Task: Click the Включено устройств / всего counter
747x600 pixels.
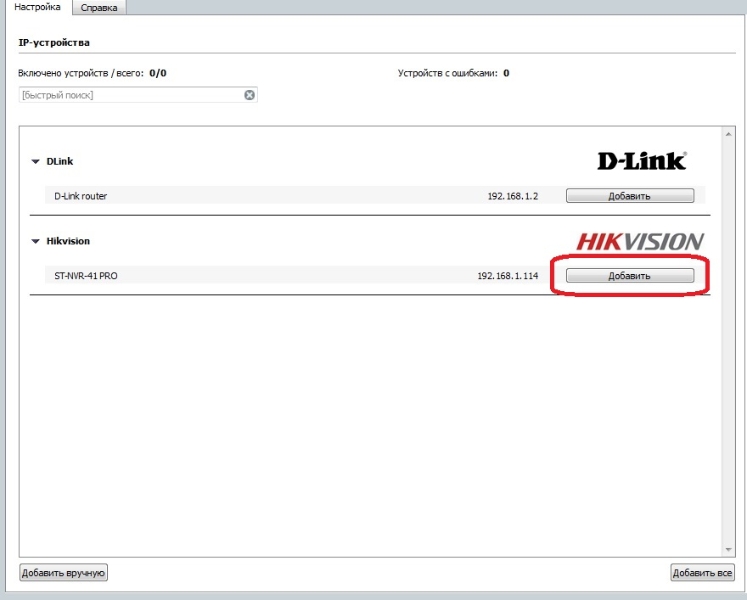Action: (x=92, y=73)
